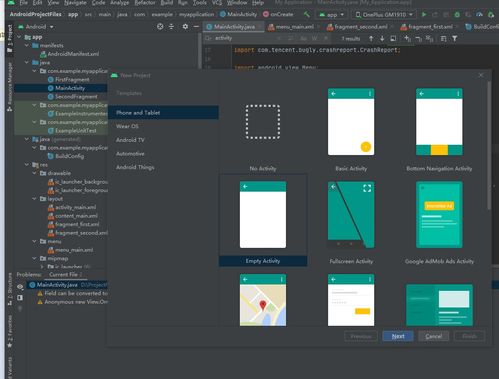
Task: Open the Android view dropdown
Action: [36, 27]
